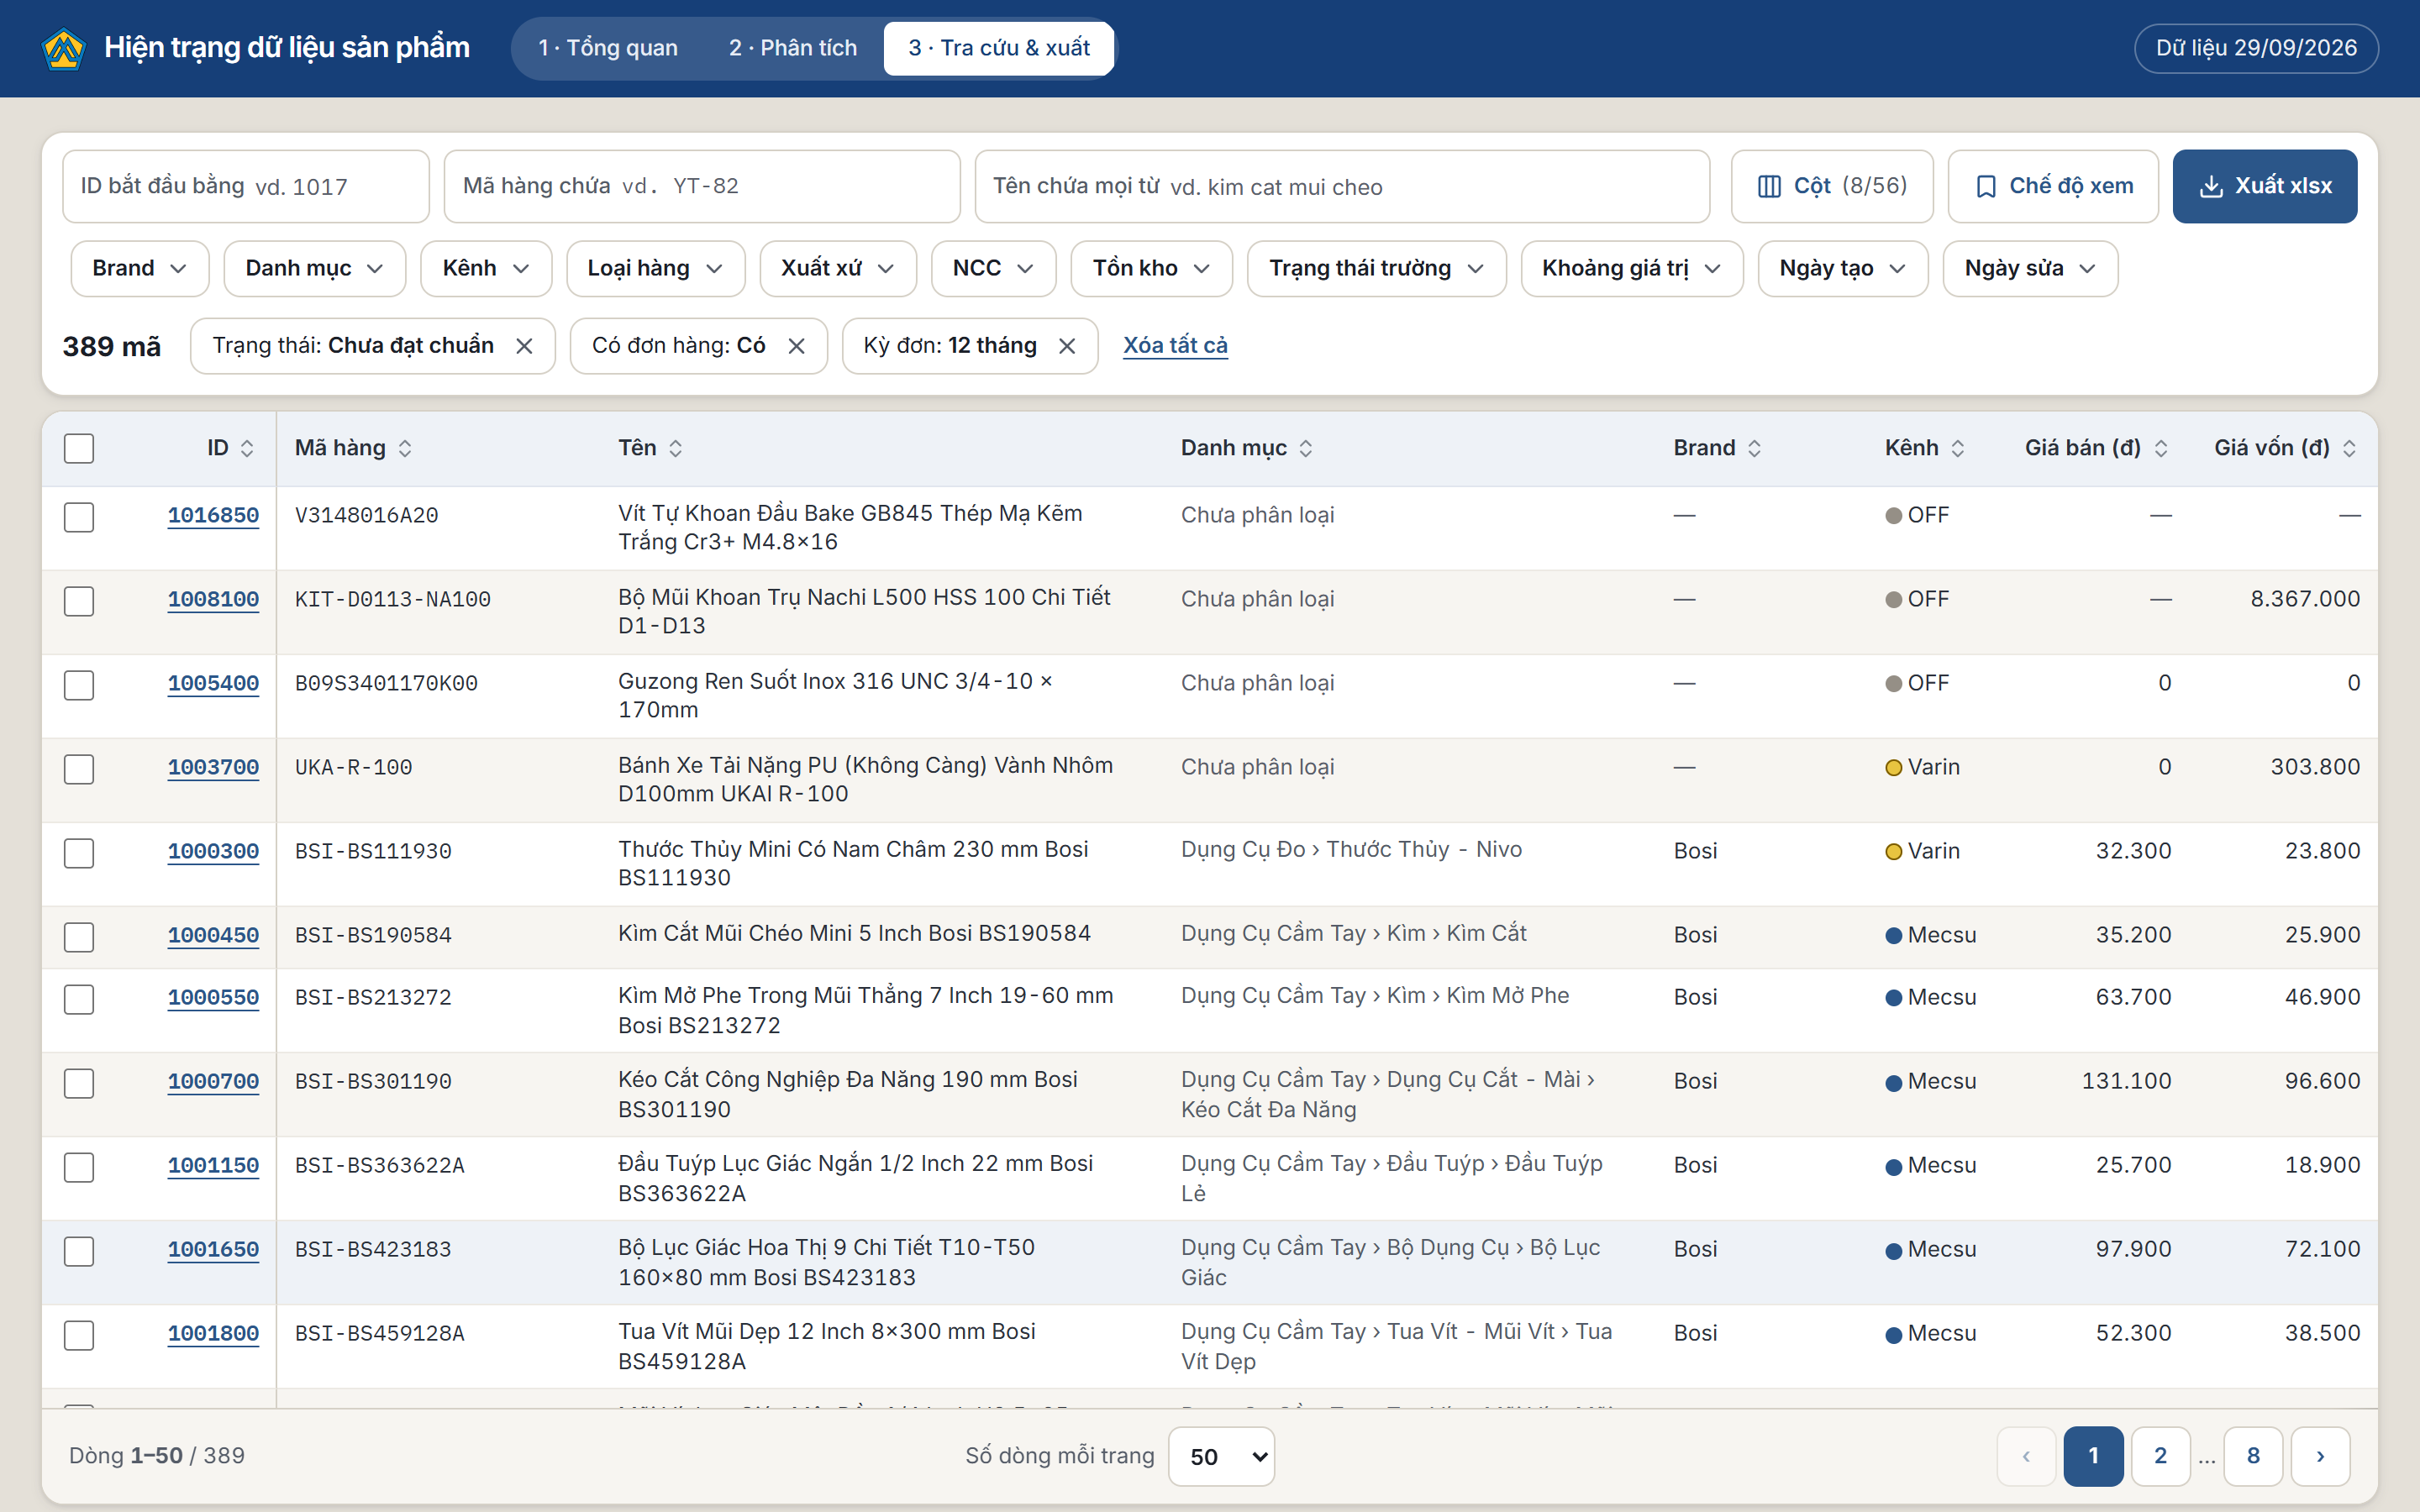Viewport: 2420px width, 1512px height.
Task: Tick checkbox for ID 1001650 row
Action: pos(79,1251)
